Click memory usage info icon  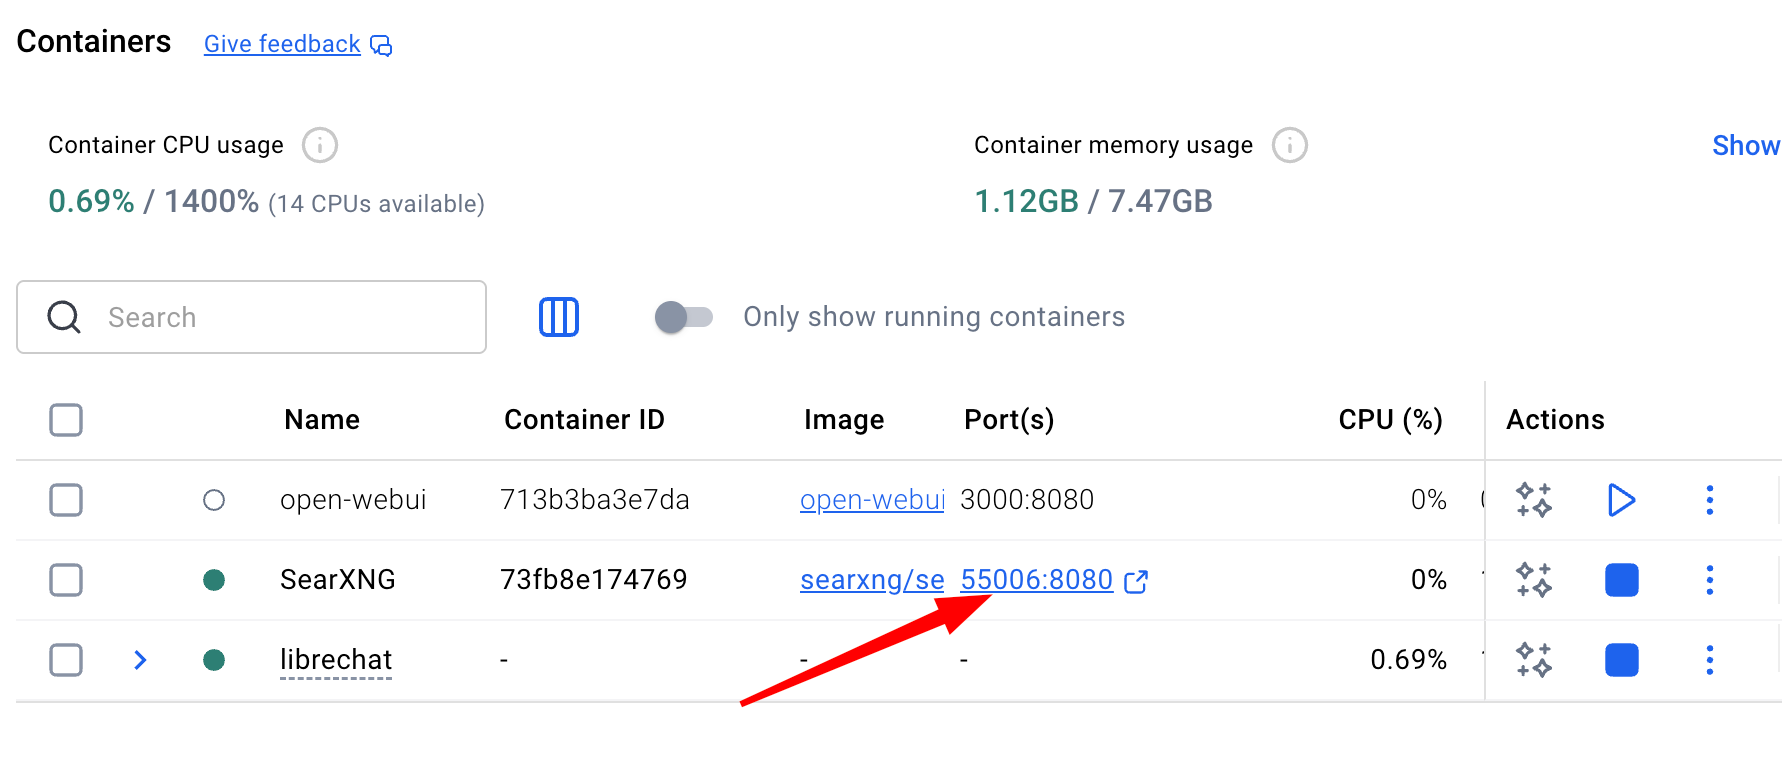[x=1289, y=145]
